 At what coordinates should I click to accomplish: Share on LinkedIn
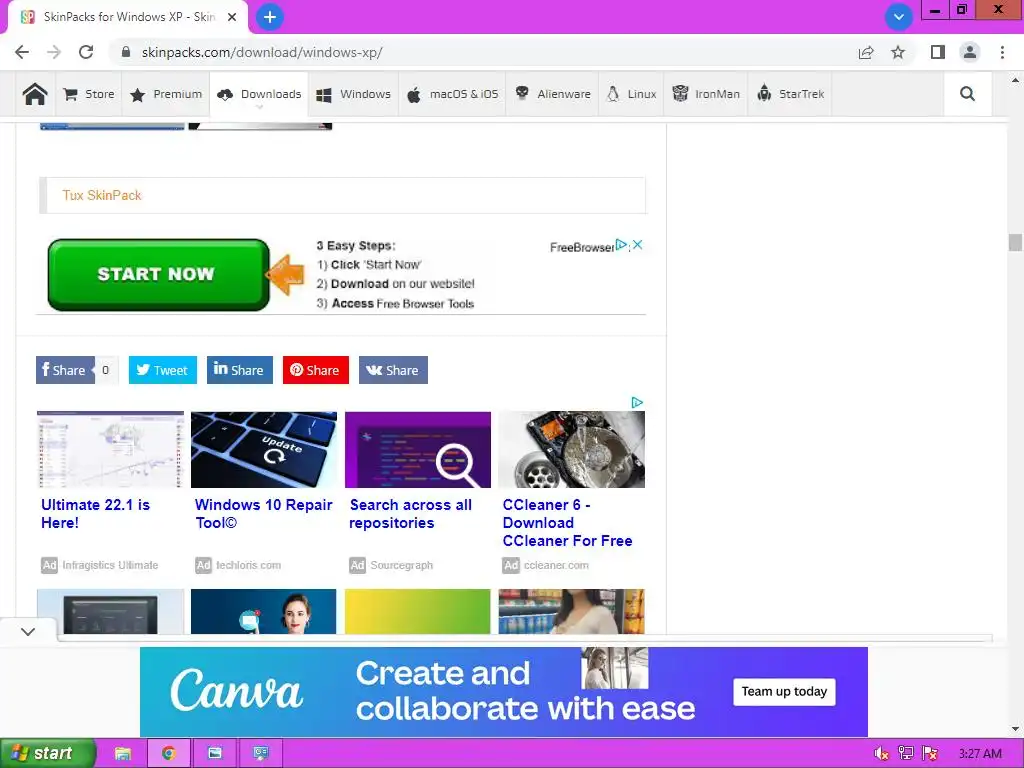pyautogui.click(x=240, y=370)
